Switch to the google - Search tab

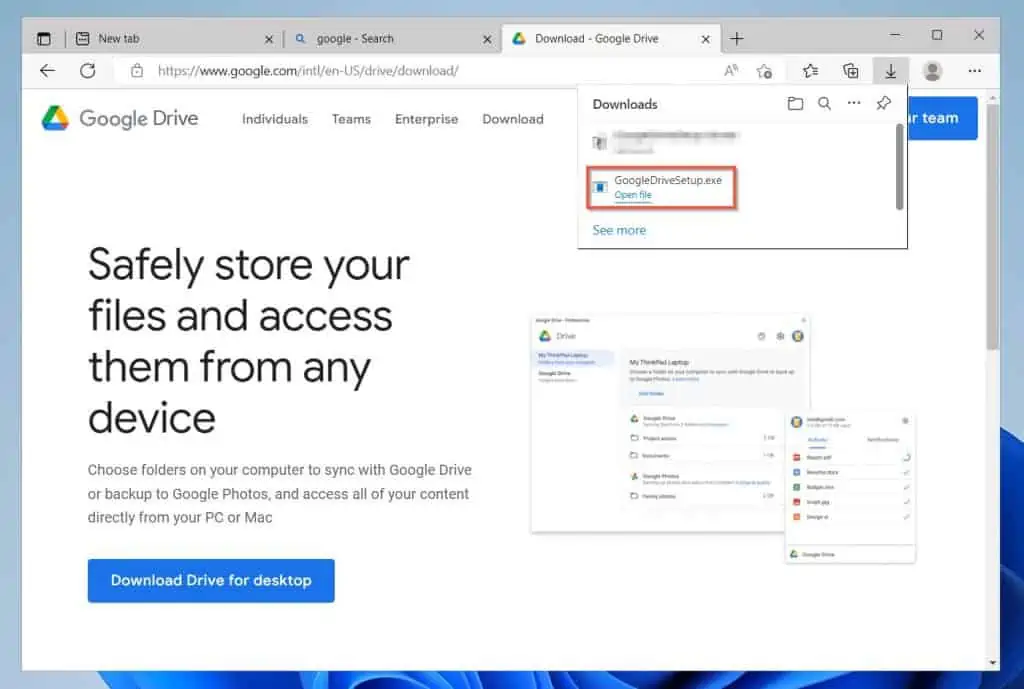(x=392, y=39)
